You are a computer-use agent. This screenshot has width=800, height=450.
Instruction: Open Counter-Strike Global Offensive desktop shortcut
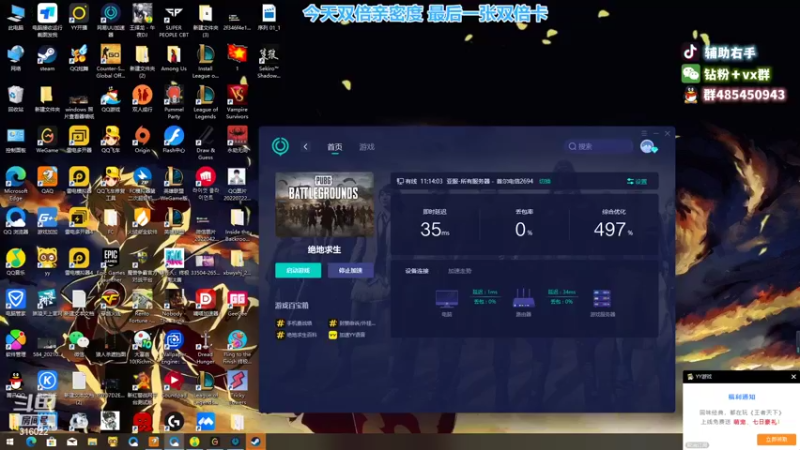tap(111, 61)
